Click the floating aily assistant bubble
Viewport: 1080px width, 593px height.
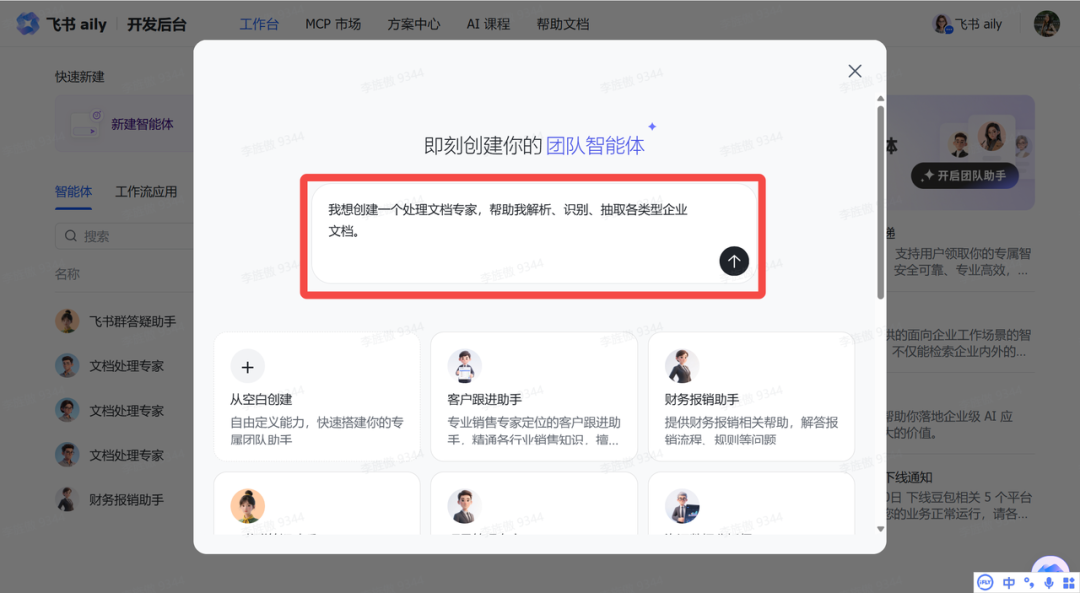(x=1050, y=566)
